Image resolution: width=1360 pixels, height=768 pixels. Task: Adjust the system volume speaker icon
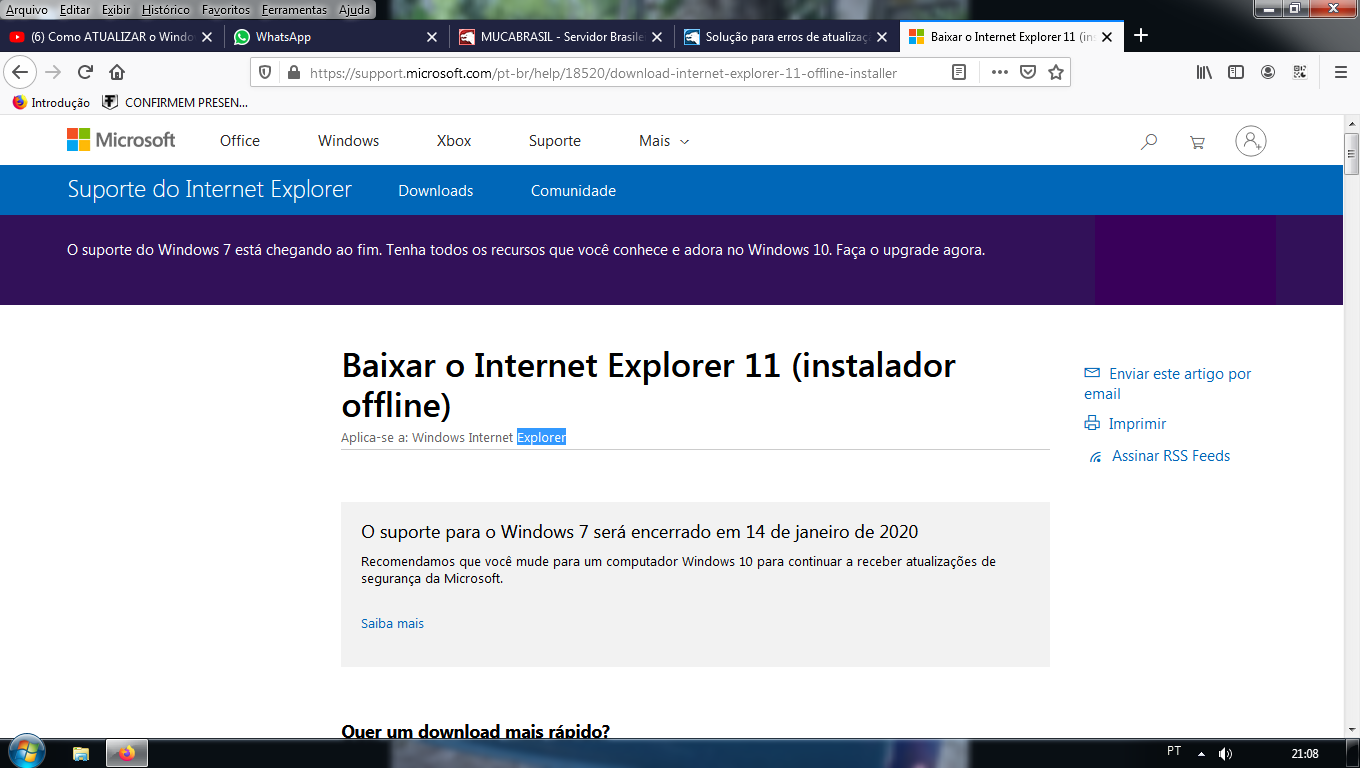(1225, 753)
